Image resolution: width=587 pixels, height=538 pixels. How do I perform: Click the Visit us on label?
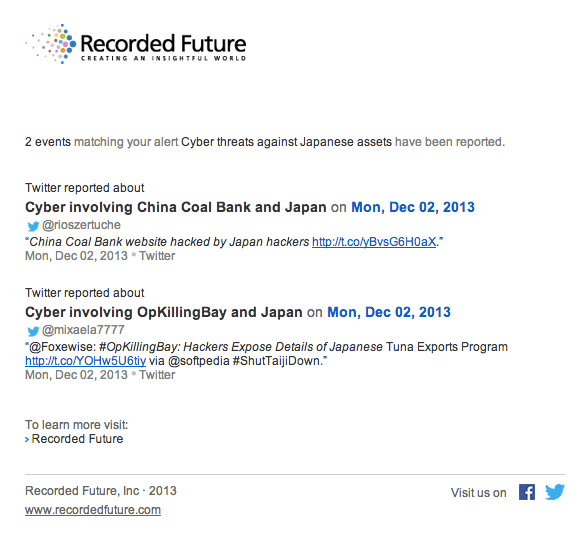coord(478,493)
